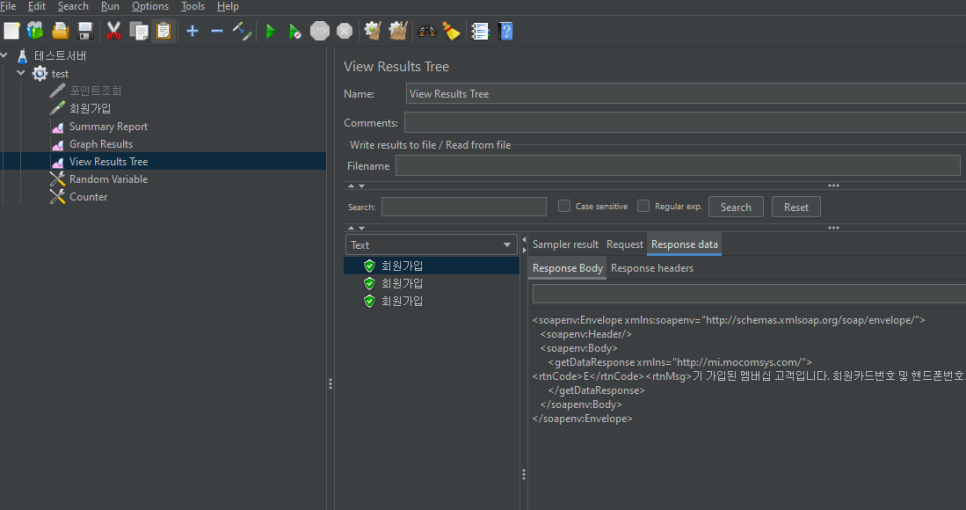
Task: Start the test with green play icon
Action: pyautogui.click(x=270, y=31)
